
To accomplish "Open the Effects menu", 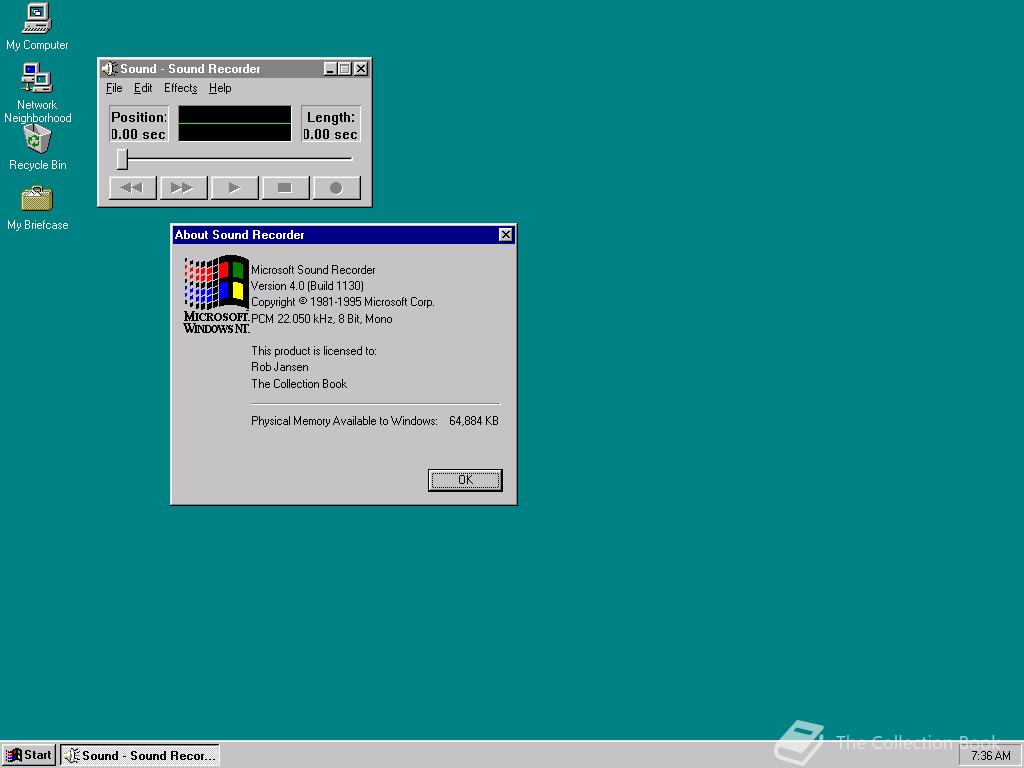I will click(181, 88).
